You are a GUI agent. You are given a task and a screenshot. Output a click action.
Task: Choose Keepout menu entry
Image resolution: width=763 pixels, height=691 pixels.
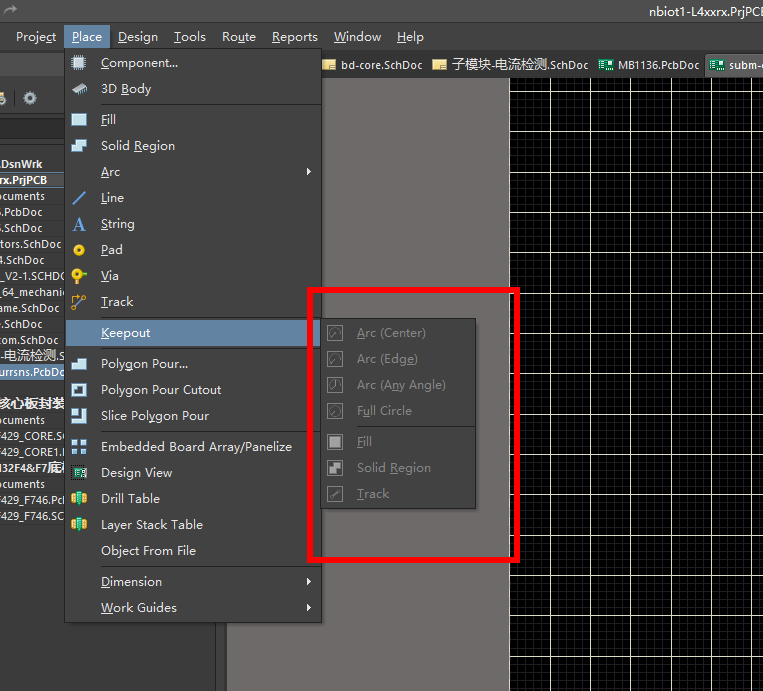pos(193,333)
